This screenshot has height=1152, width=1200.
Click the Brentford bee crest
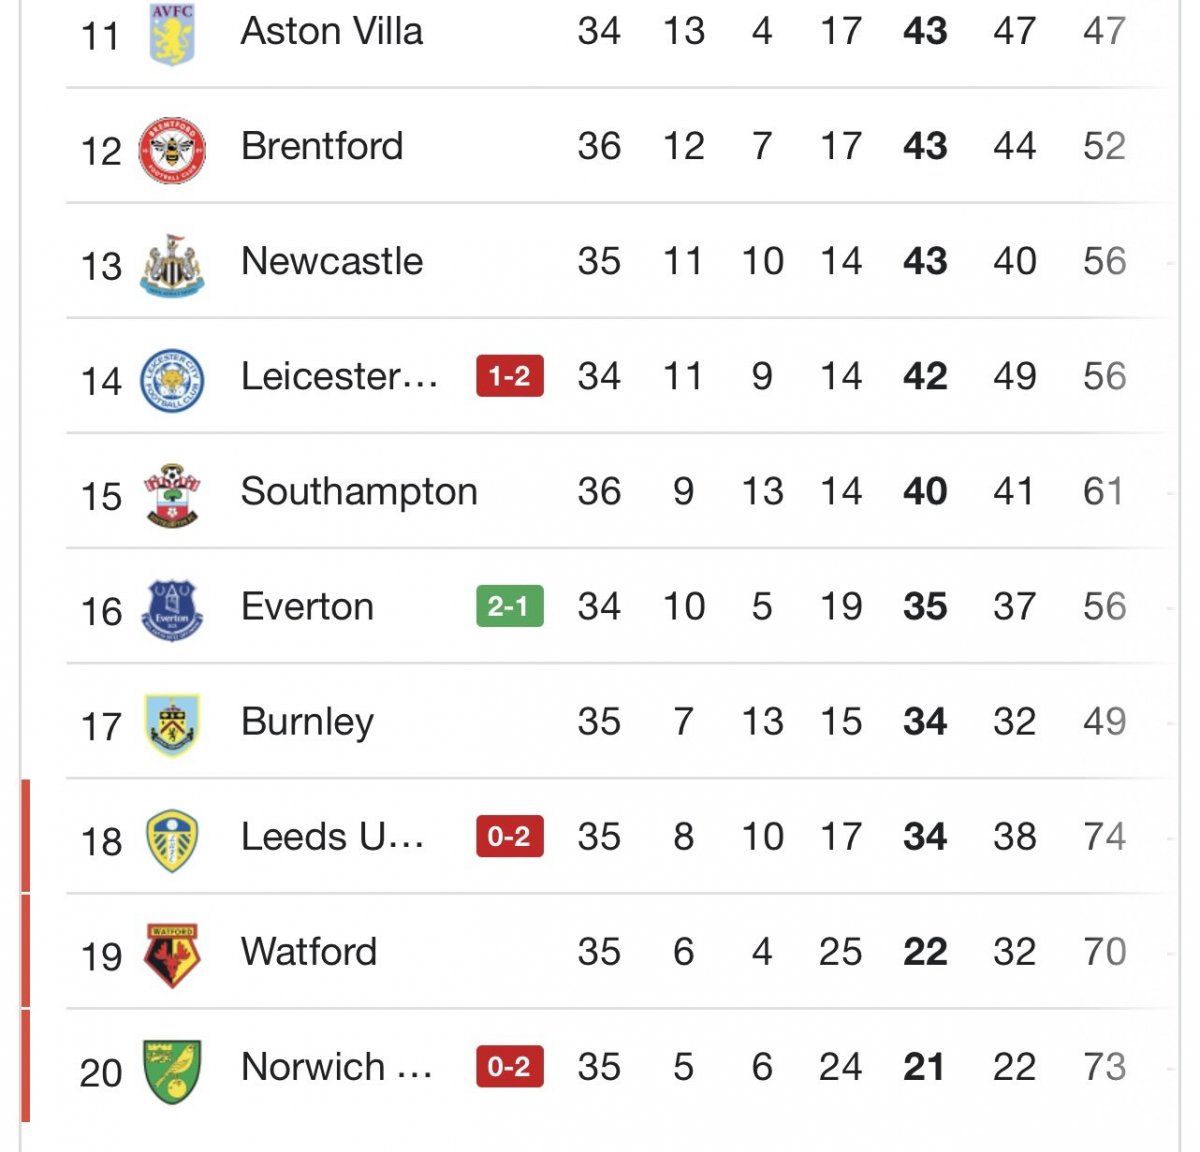point(172,150)
